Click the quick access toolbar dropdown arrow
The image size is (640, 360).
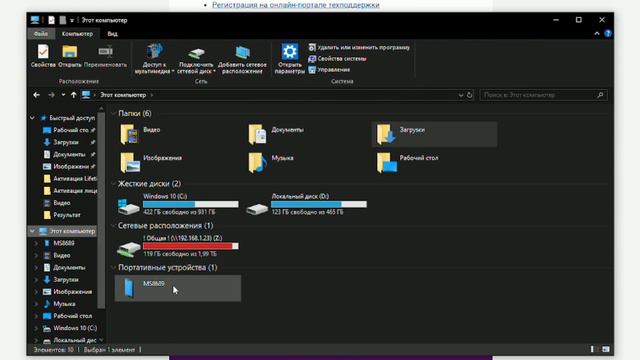(x=71, y=20)
